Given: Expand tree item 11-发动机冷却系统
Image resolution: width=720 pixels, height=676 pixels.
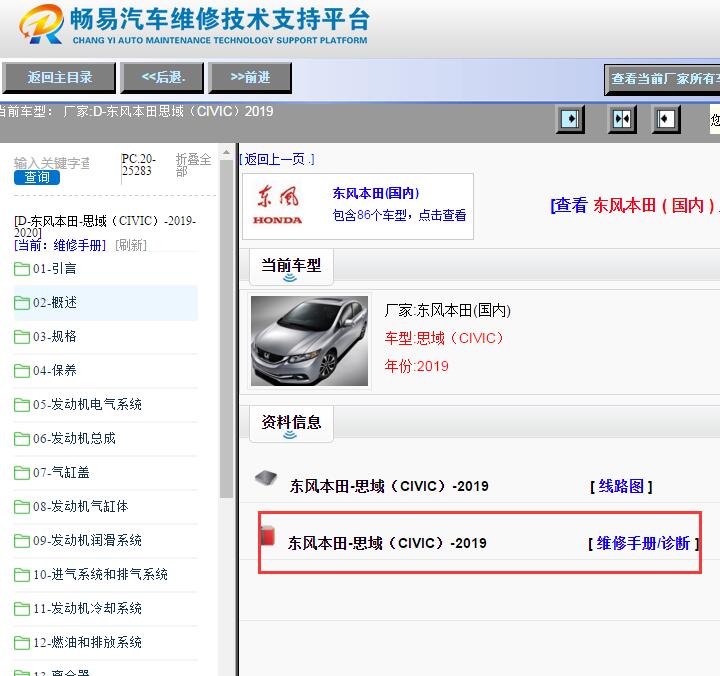Looking at the screenshot, I should (x=87, y=608).
